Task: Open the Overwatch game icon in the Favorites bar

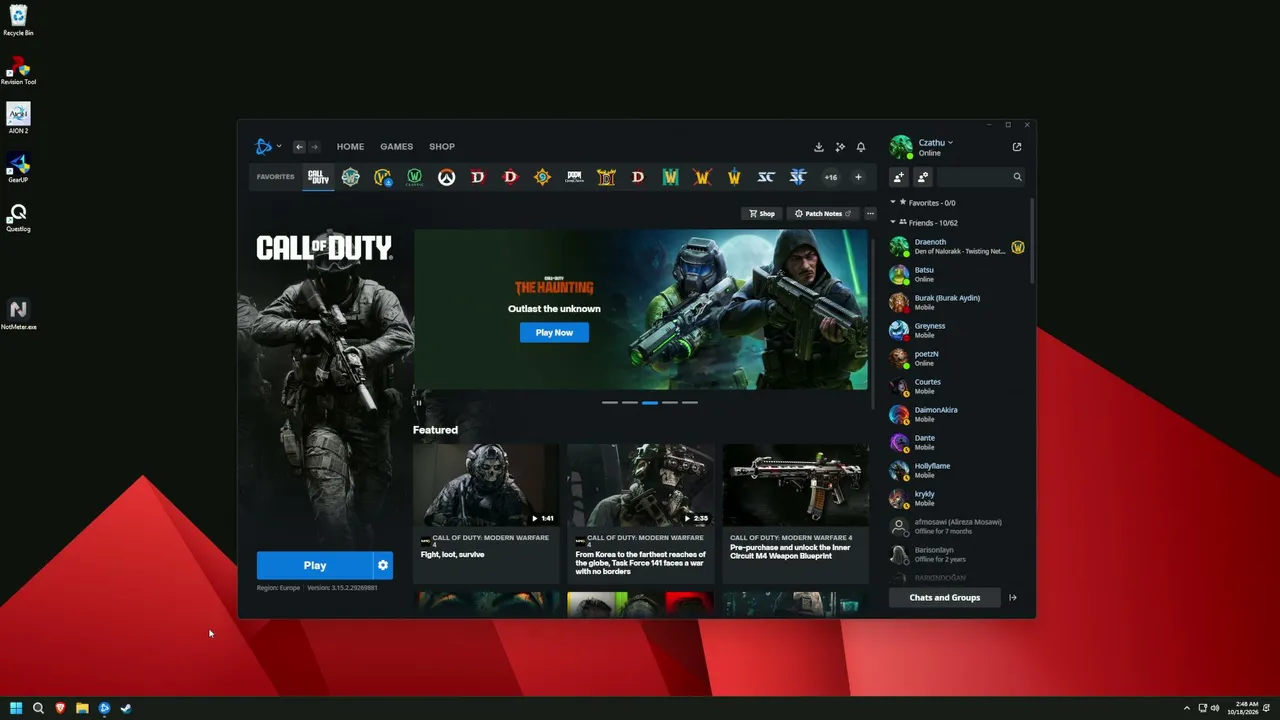Action: [446, 177]
